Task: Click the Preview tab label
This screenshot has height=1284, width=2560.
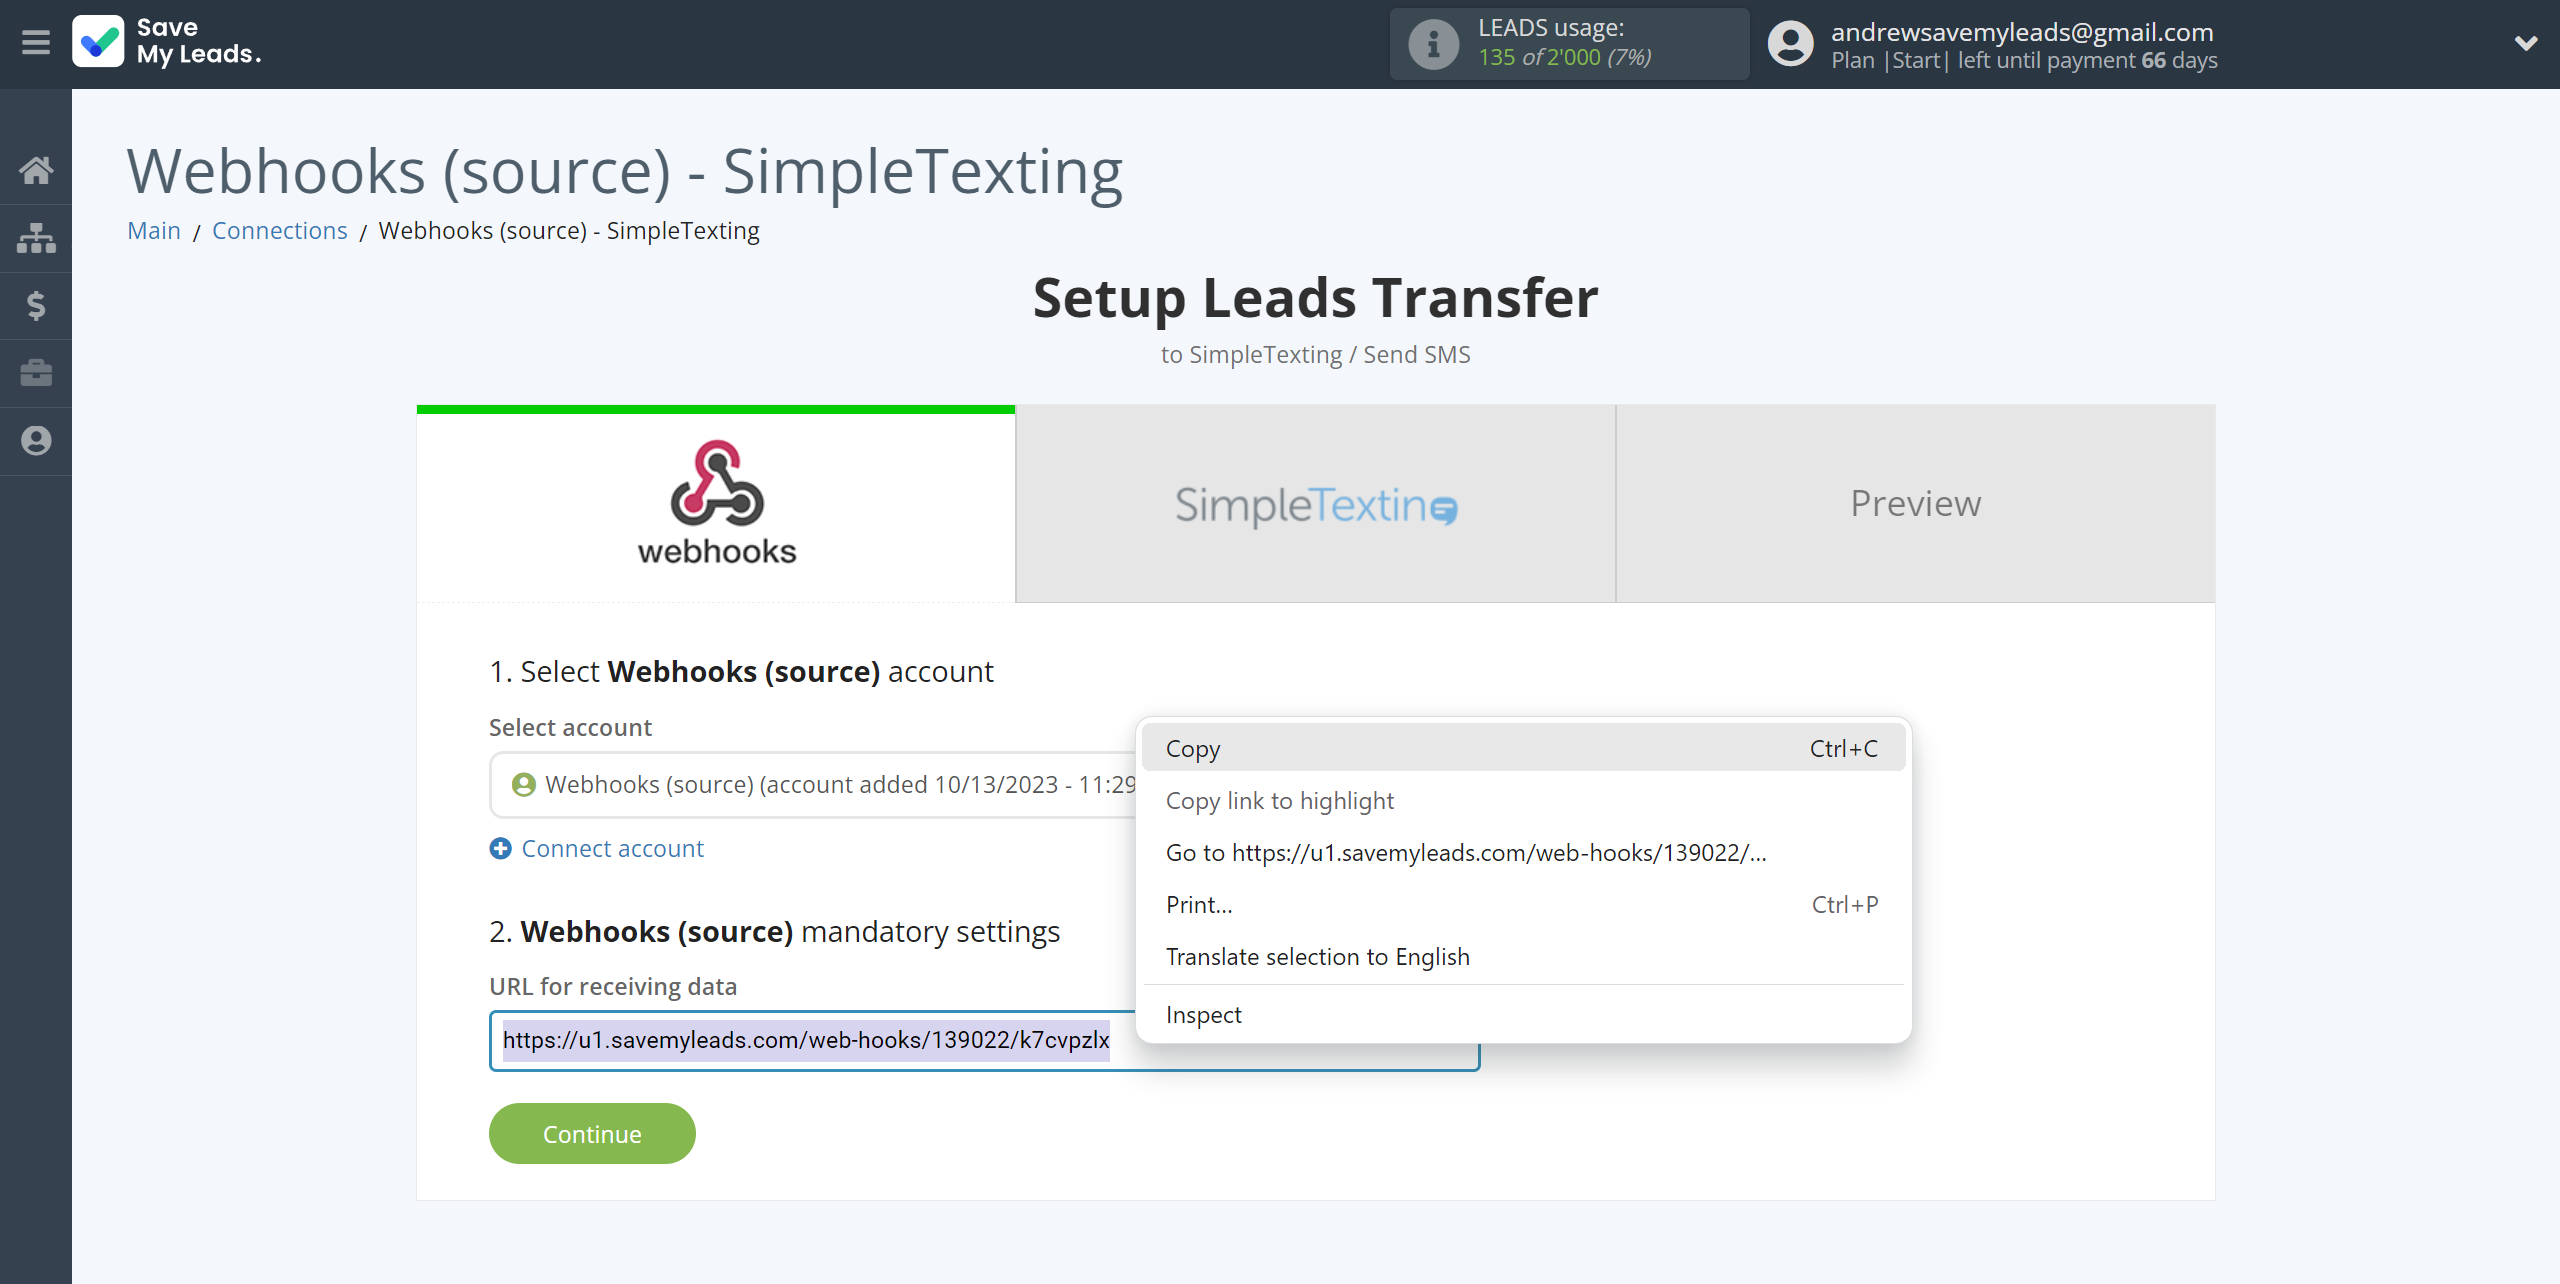Action: pyautogui.click(x=1917, y=503)
